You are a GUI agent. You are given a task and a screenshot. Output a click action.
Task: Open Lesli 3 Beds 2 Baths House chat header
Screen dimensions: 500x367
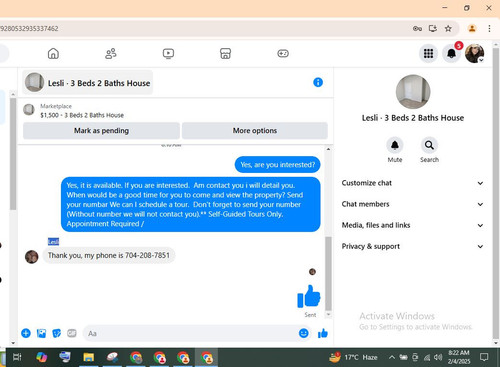(88, 83)
